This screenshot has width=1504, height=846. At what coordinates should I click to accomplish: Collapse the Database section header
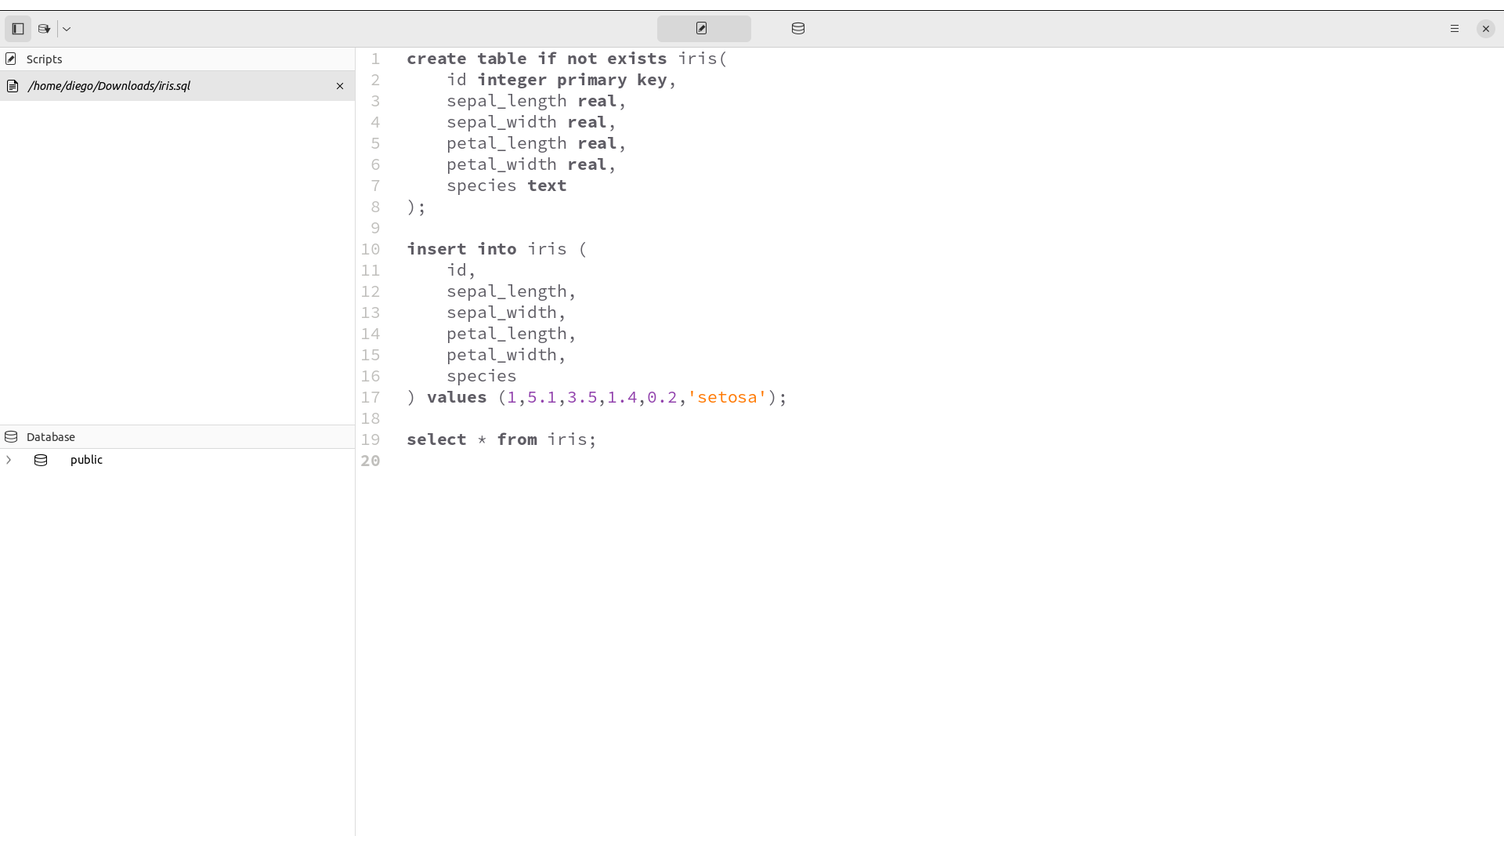pos(50,436)
